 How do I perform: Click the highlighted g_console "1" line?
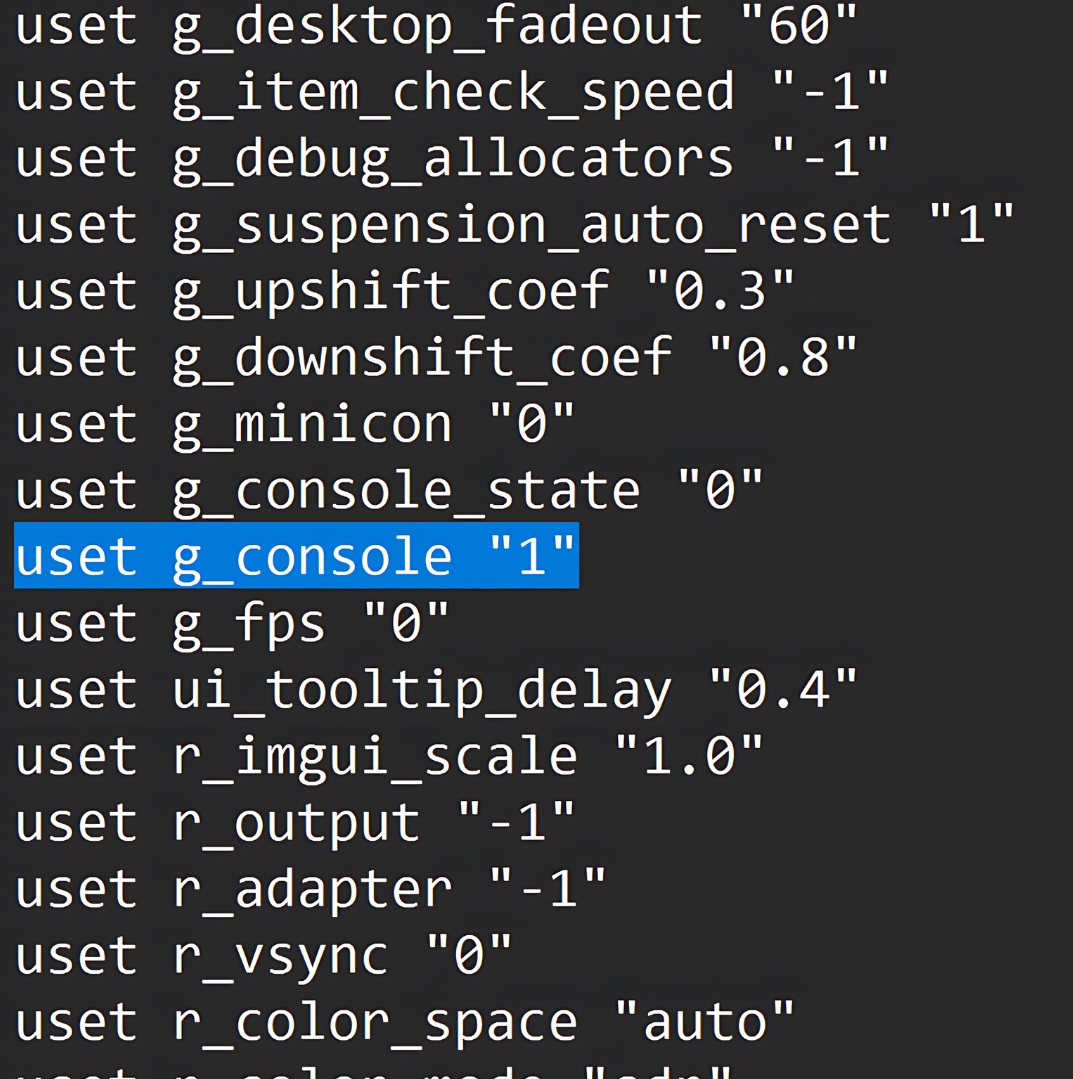[296, 557]
